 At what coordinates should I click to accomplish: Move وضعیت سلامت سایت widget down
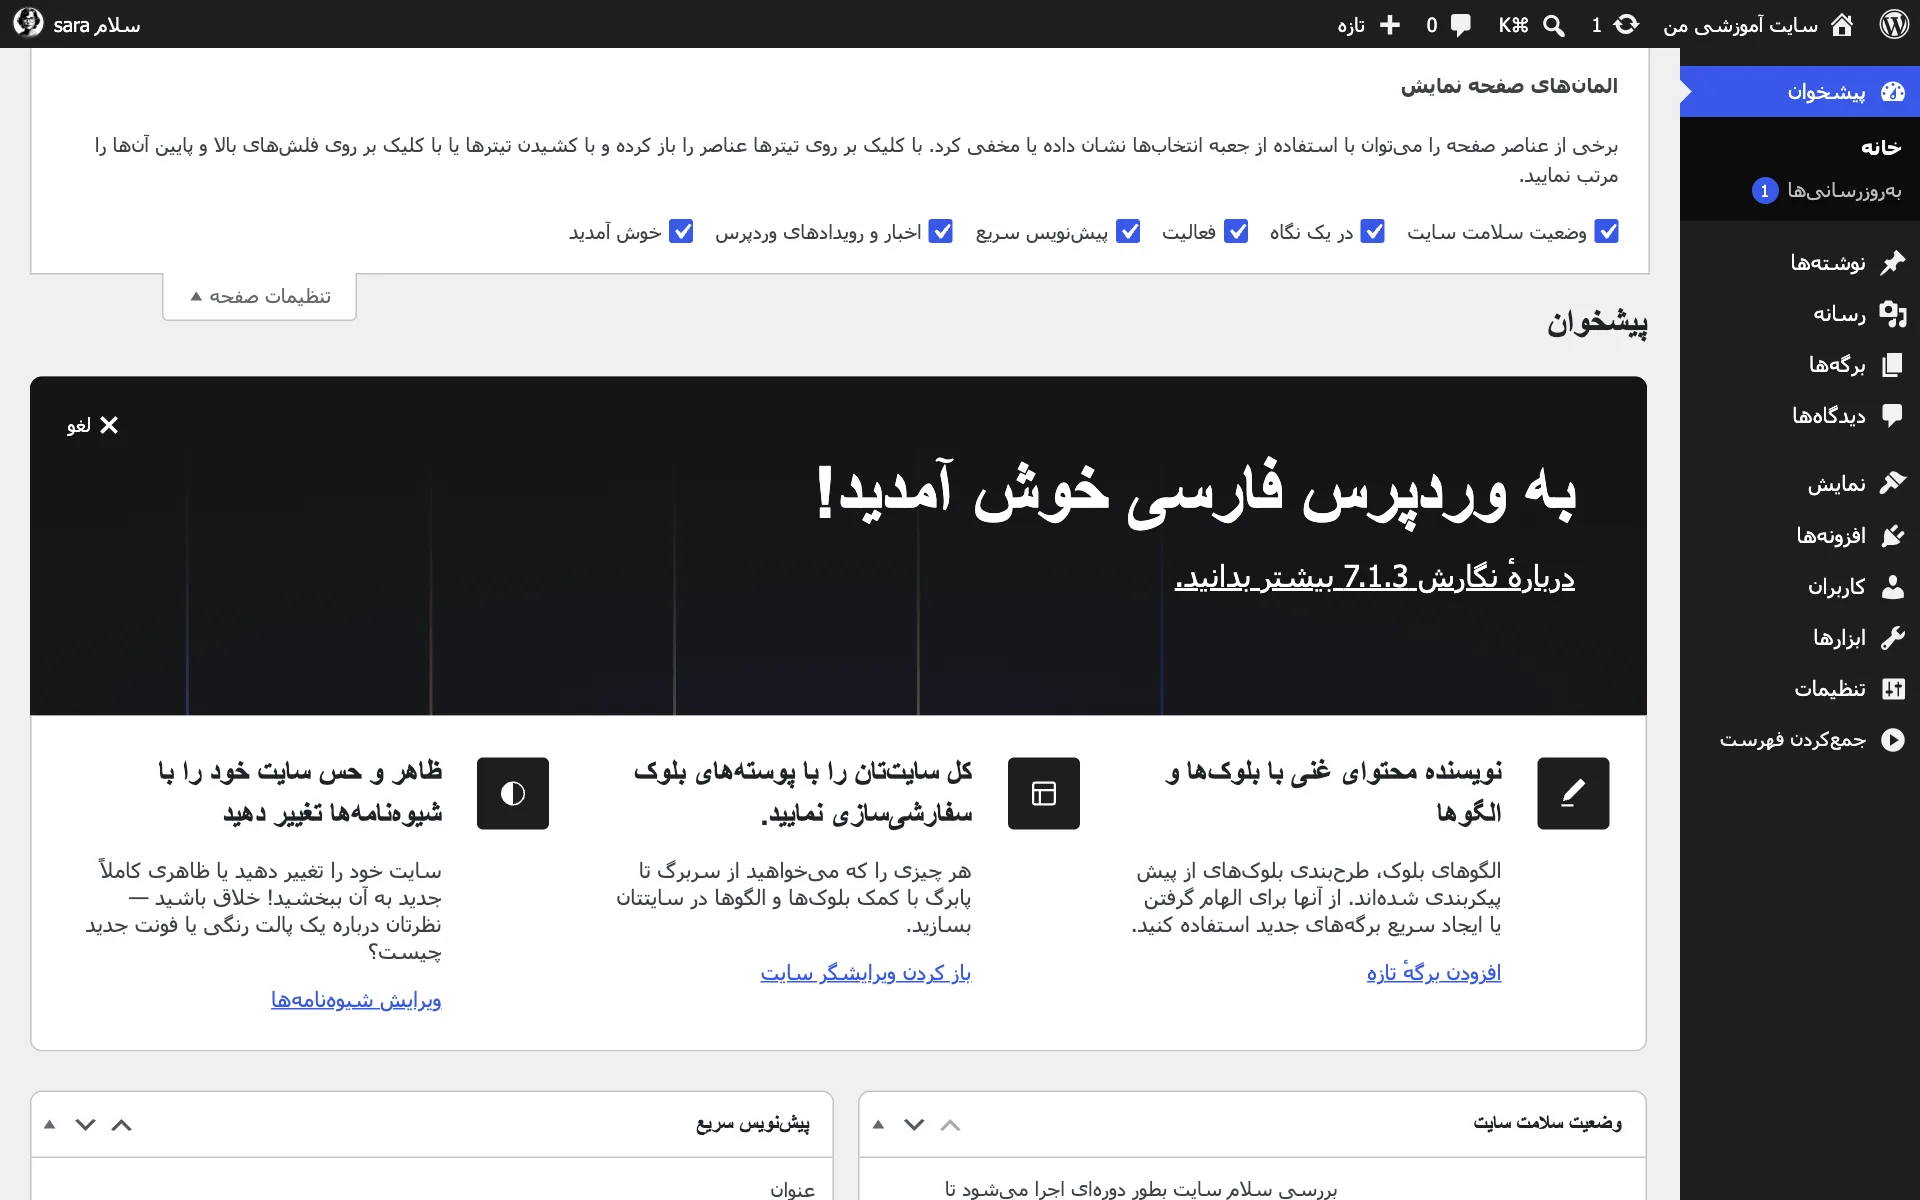(x=914, y=1125)
